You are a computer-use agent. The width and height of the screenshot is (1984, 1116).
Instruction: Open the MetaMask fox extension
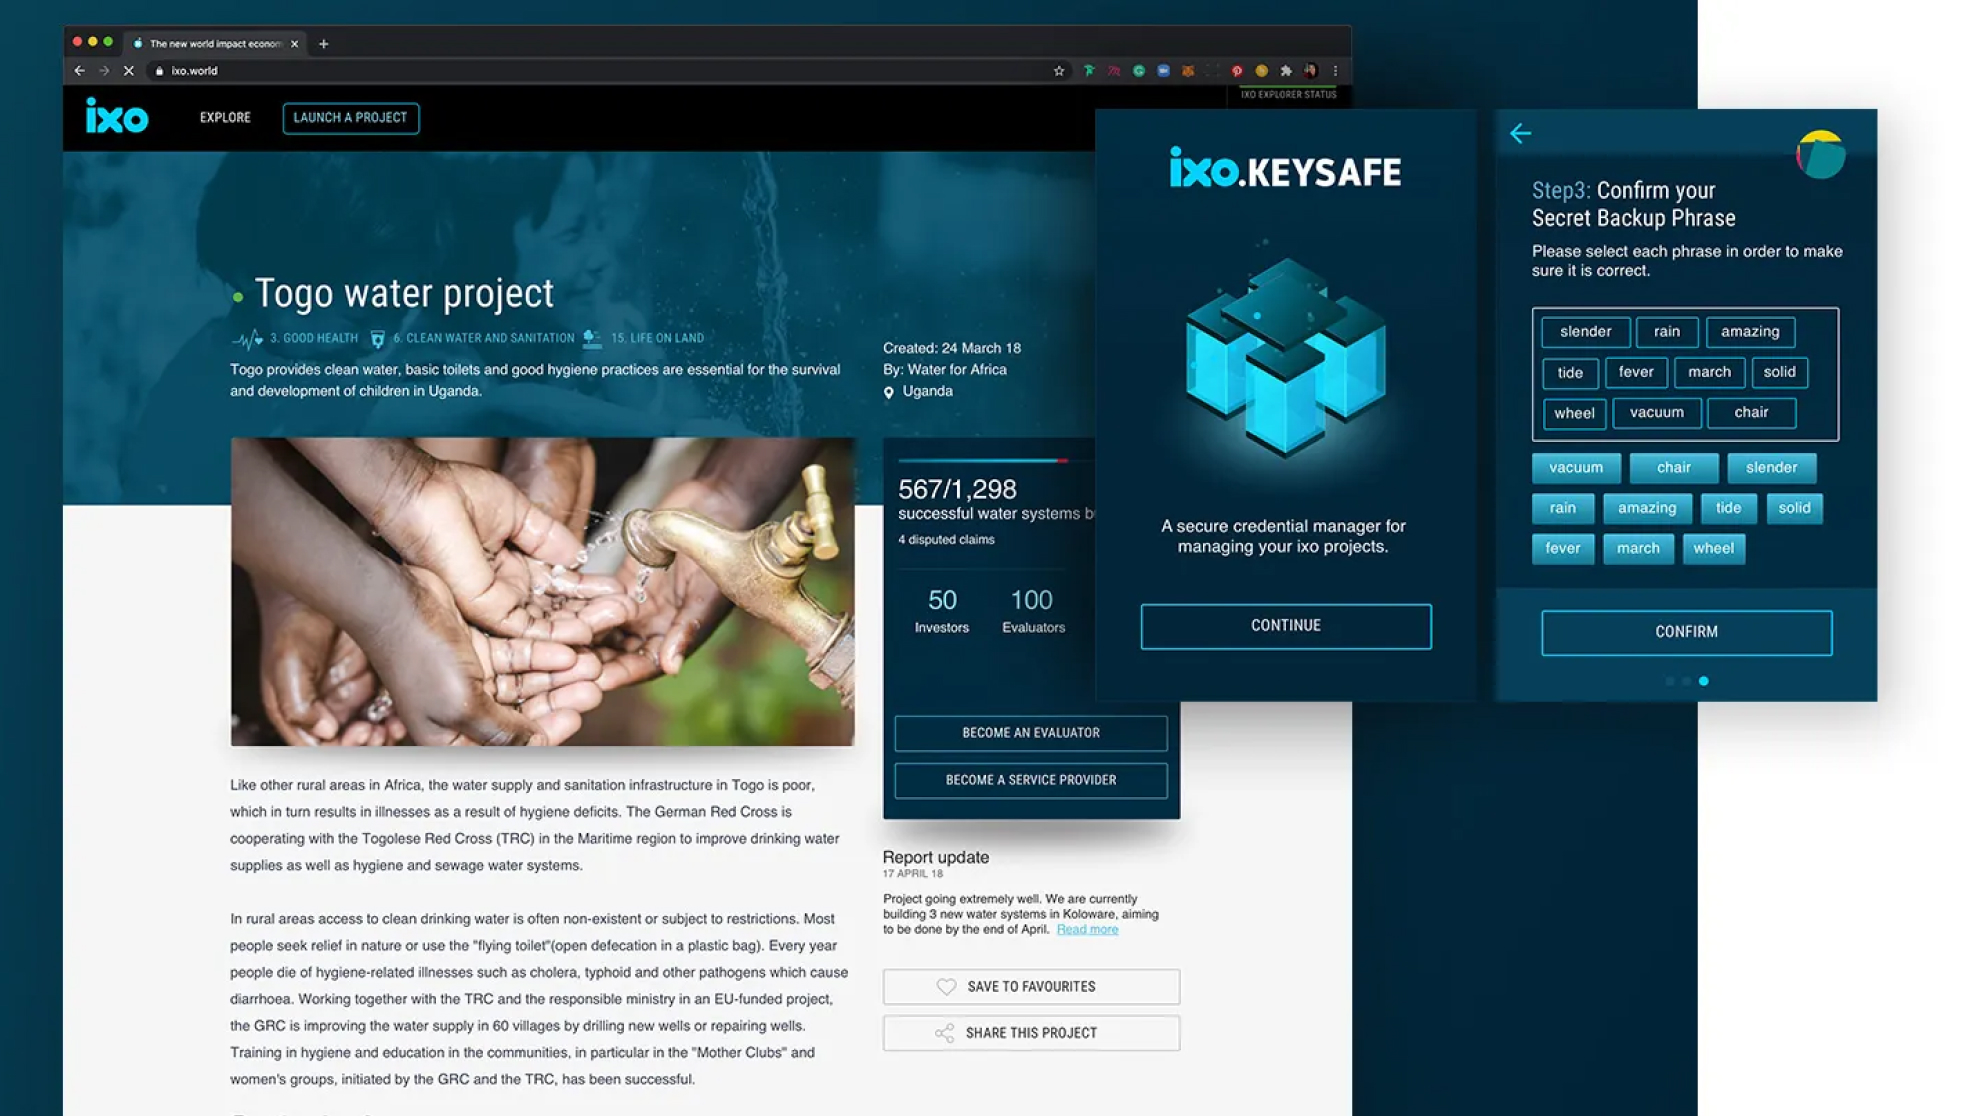pyautogui.click(x=1188, y=71)
